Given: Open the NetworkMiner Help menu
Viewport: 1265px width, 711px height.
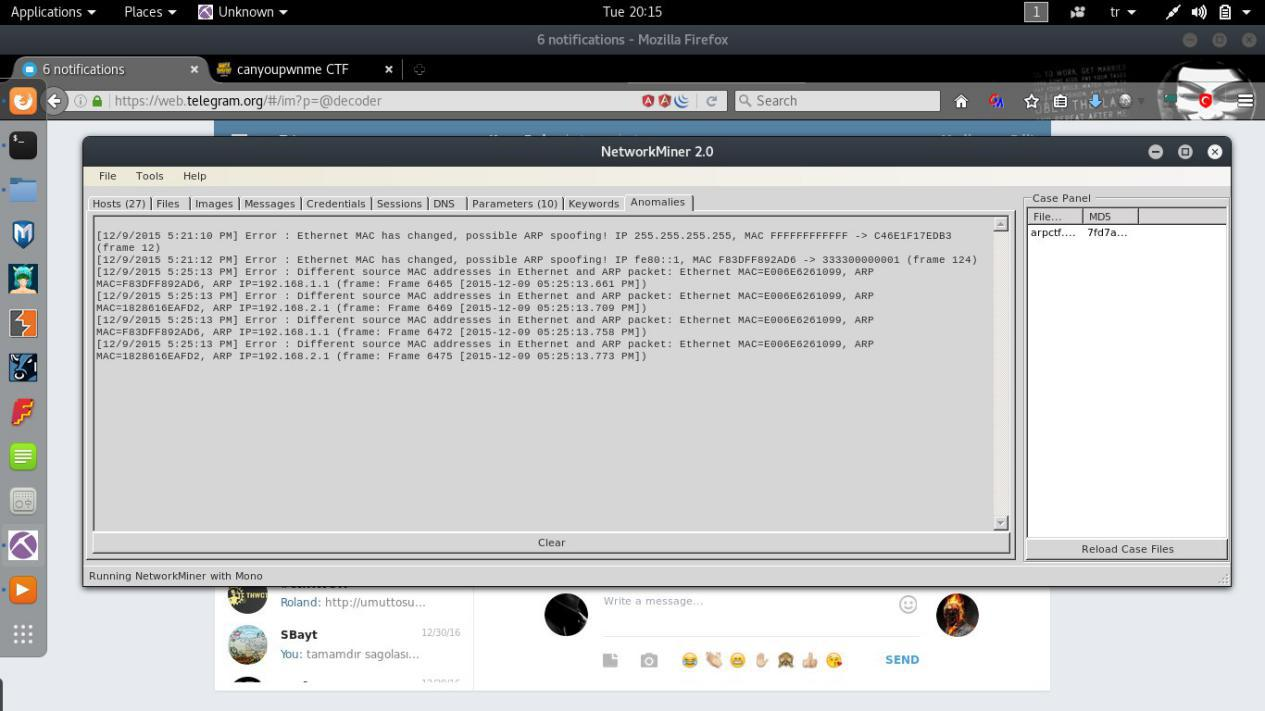Looking at the screenshot, I should coord(194,176).
